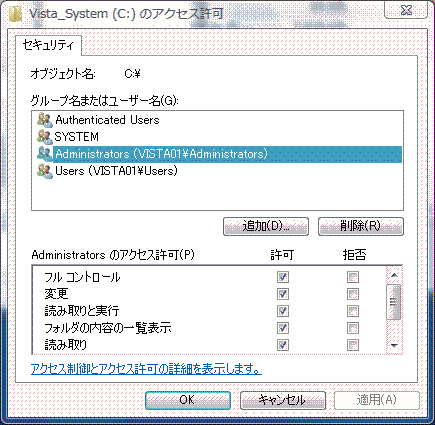The width and height of the screenshot is (435, 425).
Task: Toggle allow checkbox for フル コントロール
Action: click(283, 277)
